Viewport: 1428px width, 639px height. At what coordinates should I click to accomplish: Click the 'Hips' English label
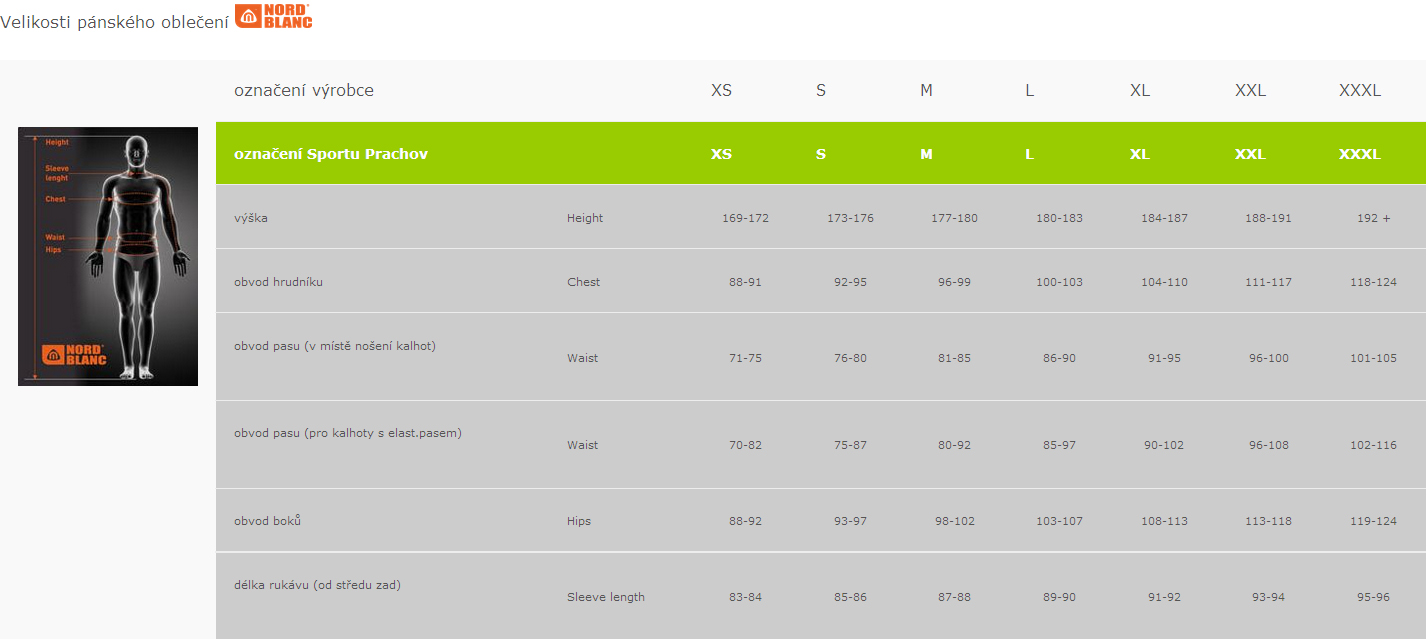pyautogui.click(x=578, y=521)
